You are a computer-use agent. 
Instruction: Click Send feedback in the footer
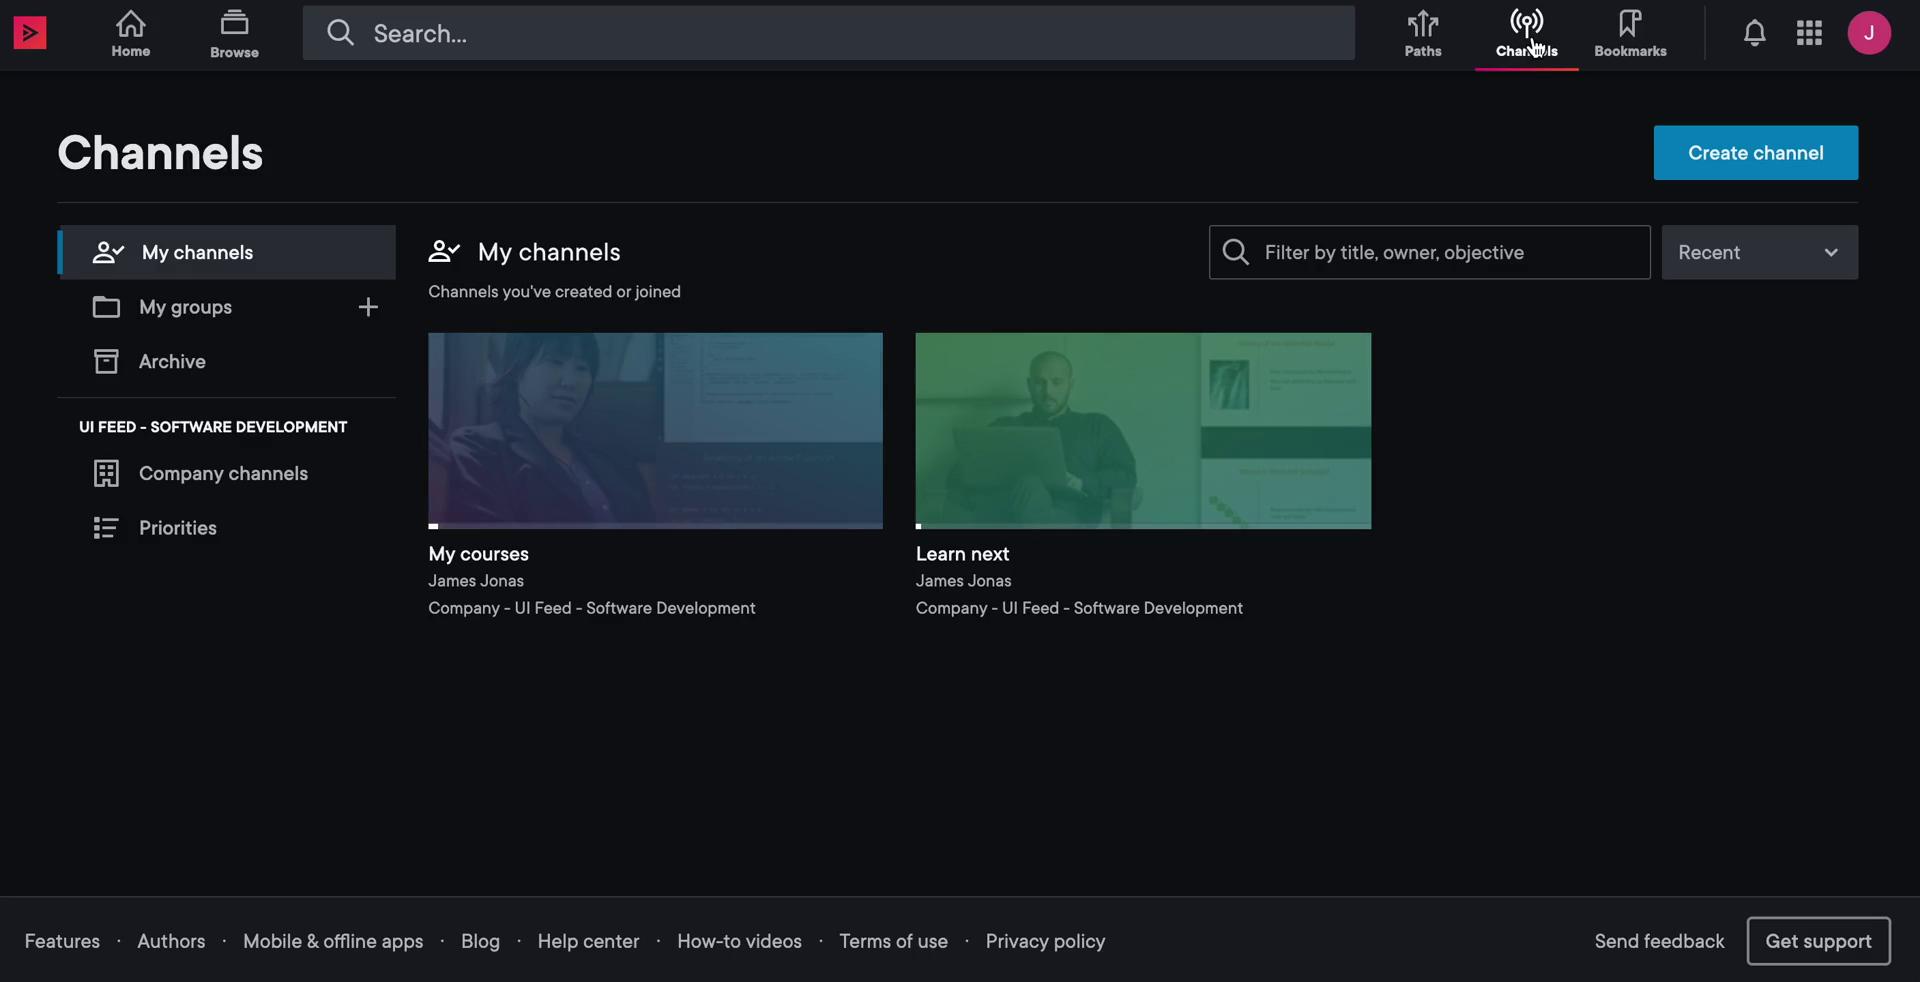pyautogui.click(x=1659, y=941)
